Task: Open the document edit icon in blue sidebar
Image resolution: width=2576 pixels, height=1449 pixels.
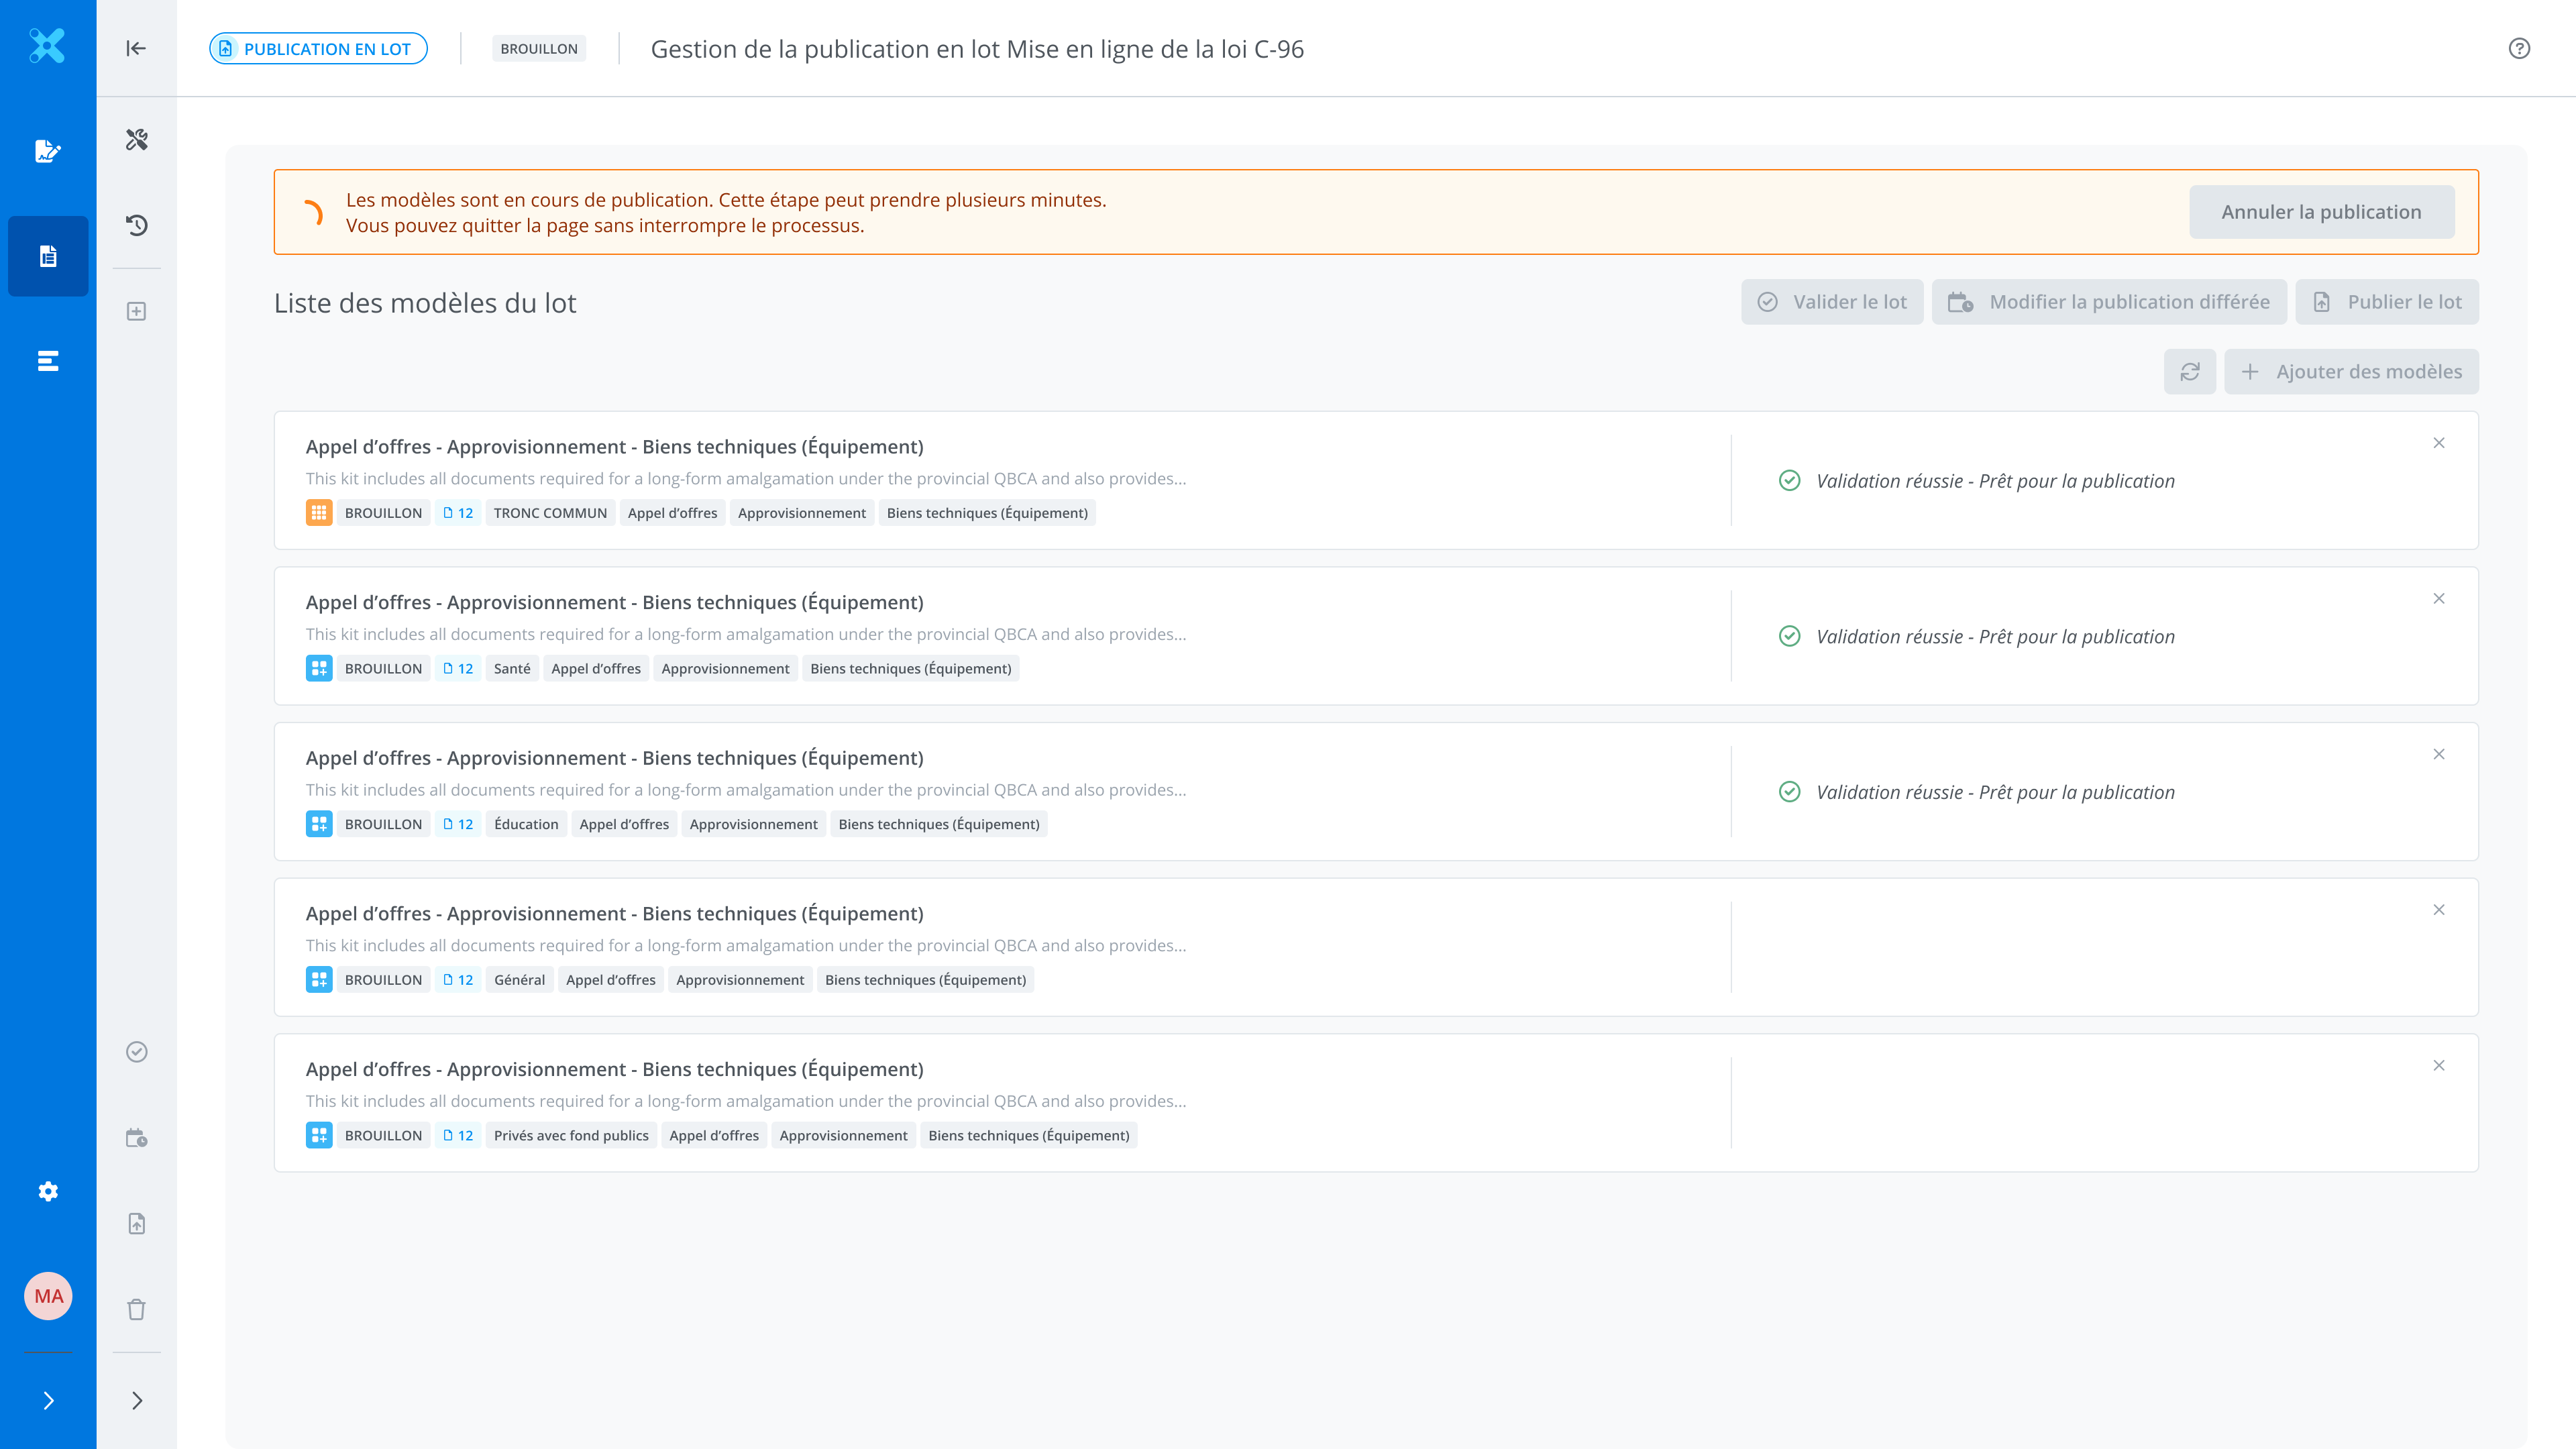Action: (48, 151)
